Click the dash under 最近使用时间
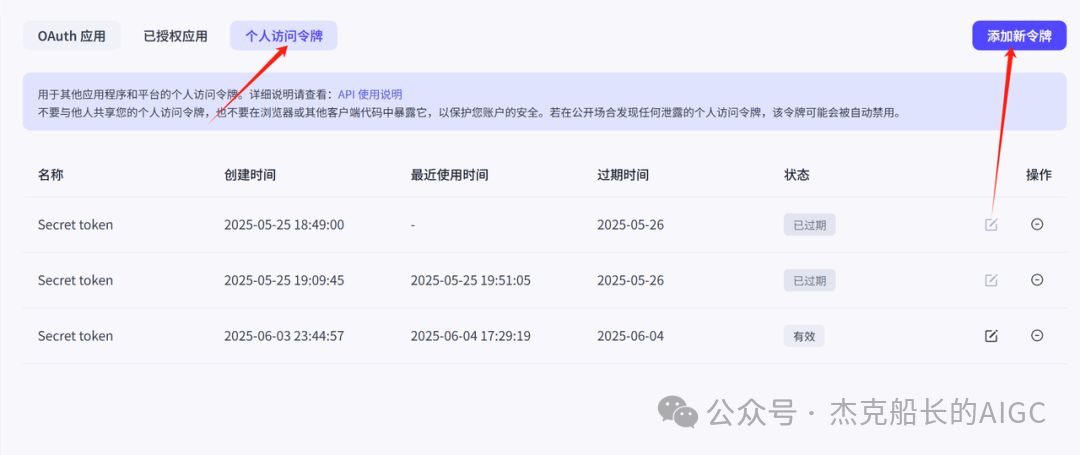1080x455 pixels. pyautogui.click(x=413, y=225)
